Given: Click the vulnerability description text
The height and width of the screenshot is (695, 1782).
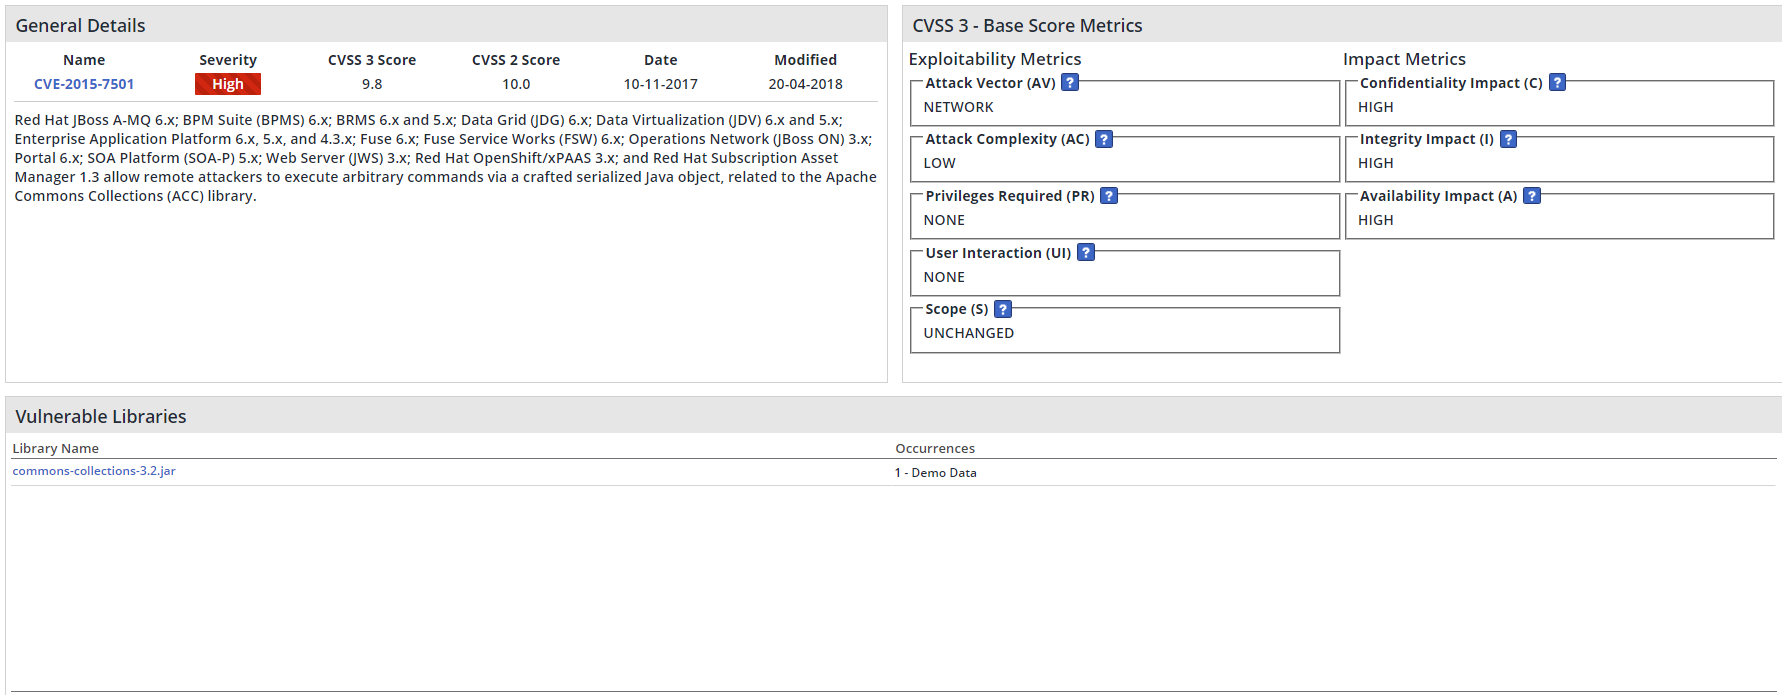Looking at the screenshot, I should [x=445, y=158].
